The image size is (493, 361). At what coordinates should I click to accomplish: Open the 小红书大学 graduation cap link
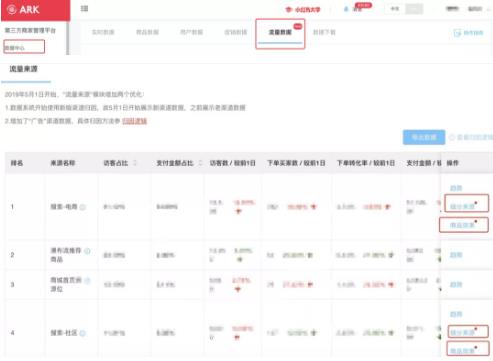tap(303, 10)
